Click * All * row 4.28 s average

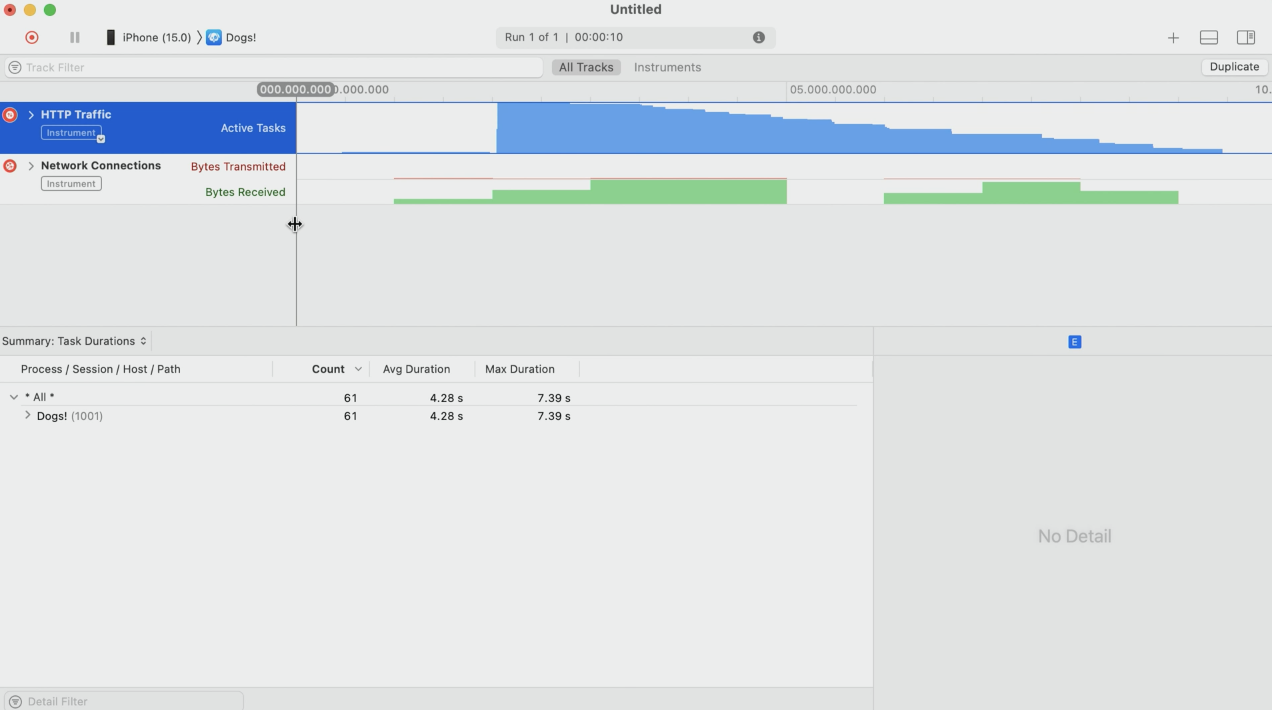[x=446, y=397]
